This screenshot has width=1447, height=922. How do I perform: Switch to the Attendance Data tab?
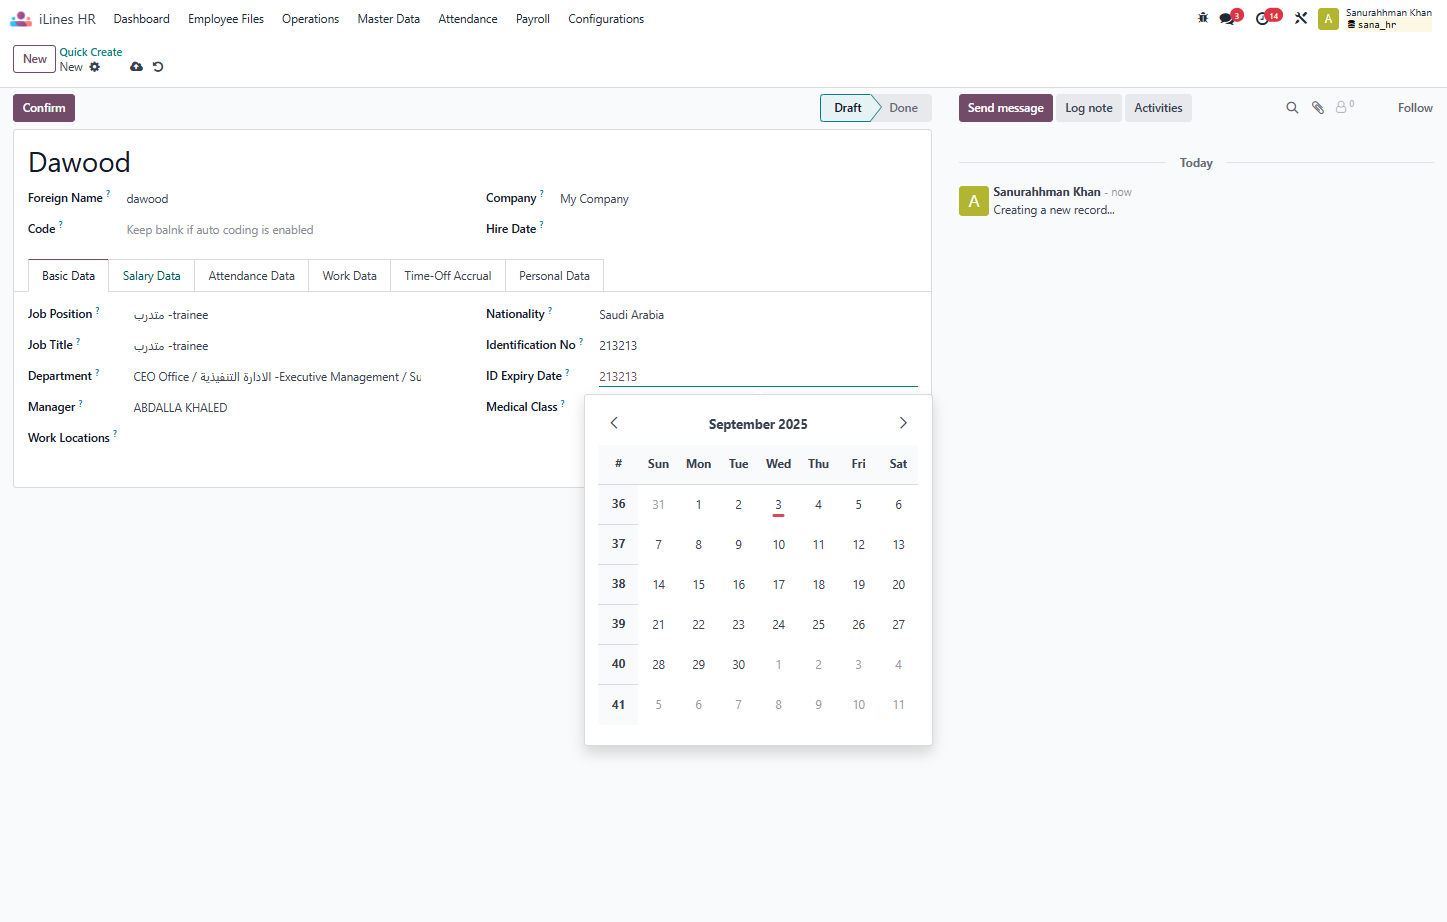coord(252,276)
